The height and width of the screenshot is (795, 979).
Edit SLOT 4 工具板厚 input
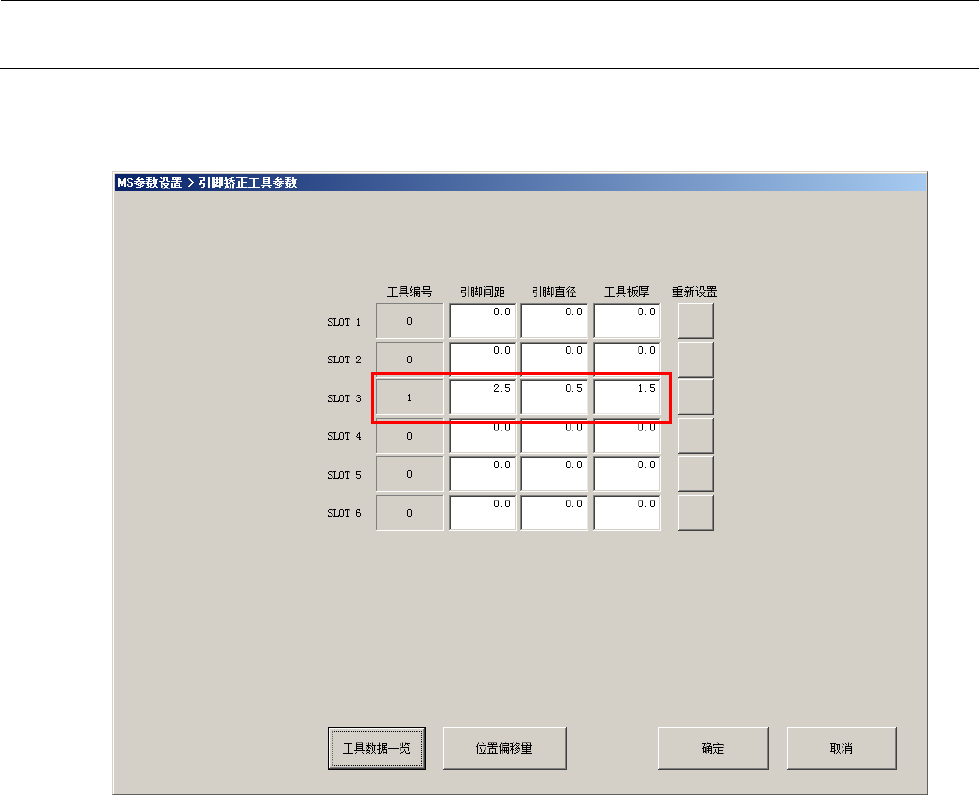pyautogui.click(x=627, y=436)
